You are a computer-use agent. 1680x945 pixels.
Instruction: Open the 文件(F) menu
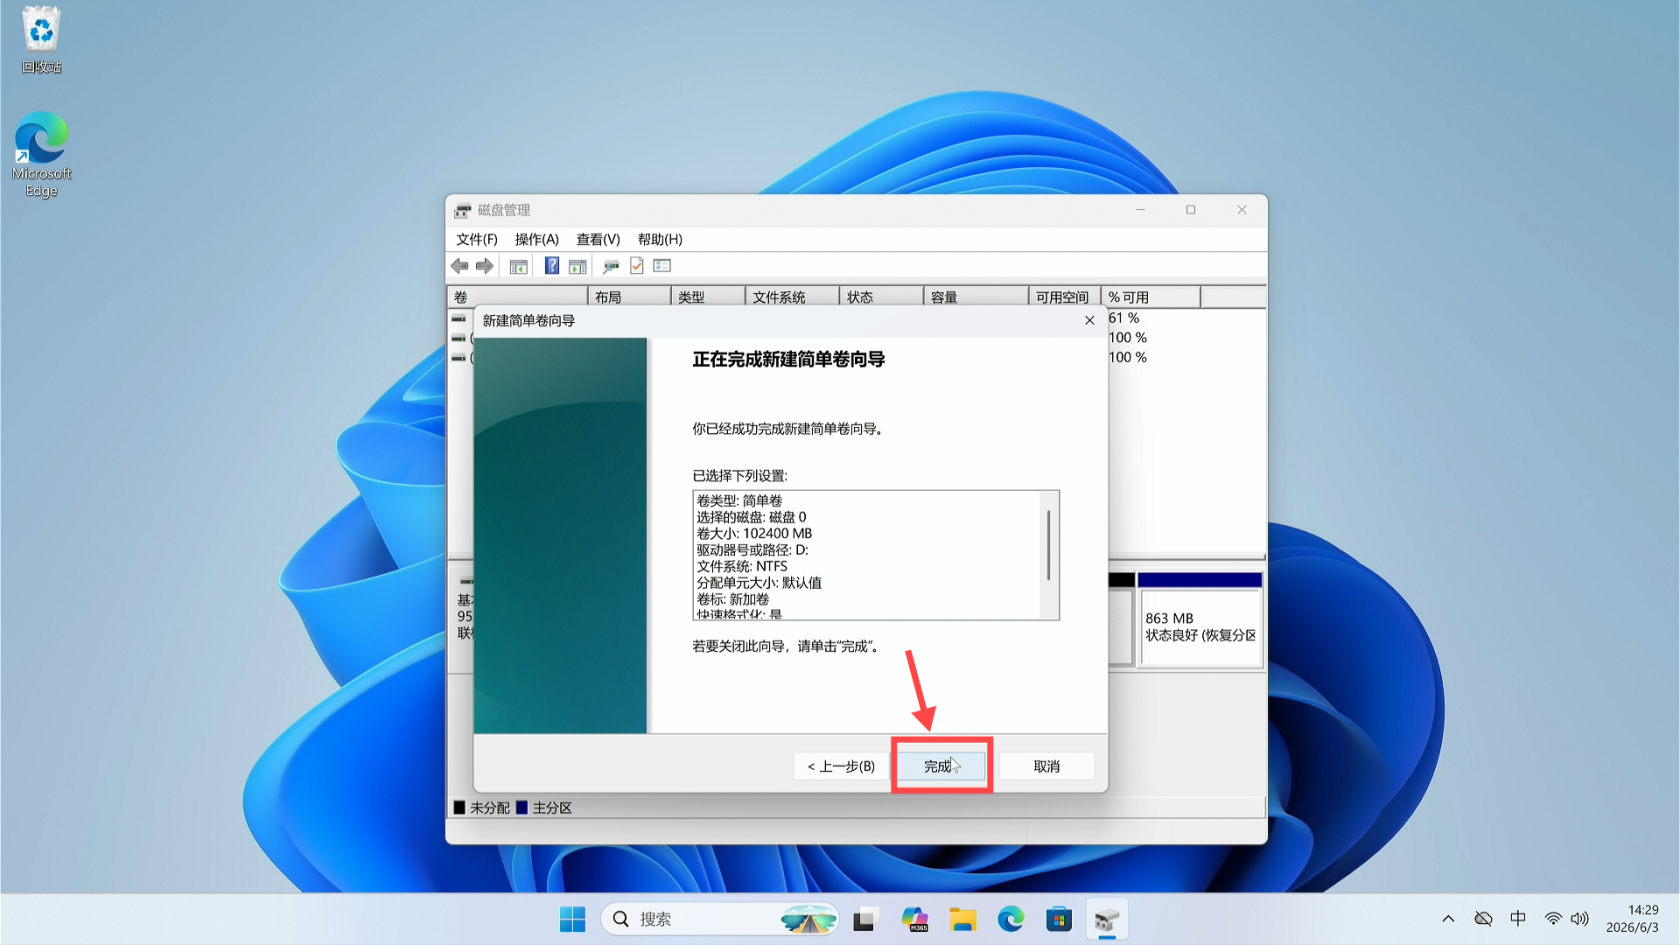[477, 240]
